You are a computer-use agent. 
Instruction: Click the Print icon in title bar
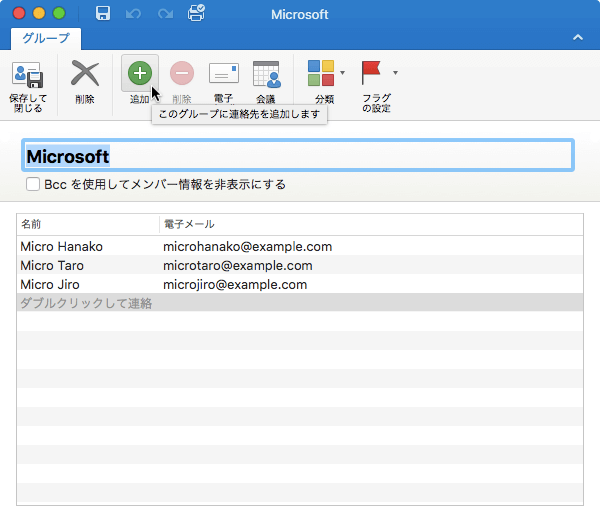click(x=196, y=13)
